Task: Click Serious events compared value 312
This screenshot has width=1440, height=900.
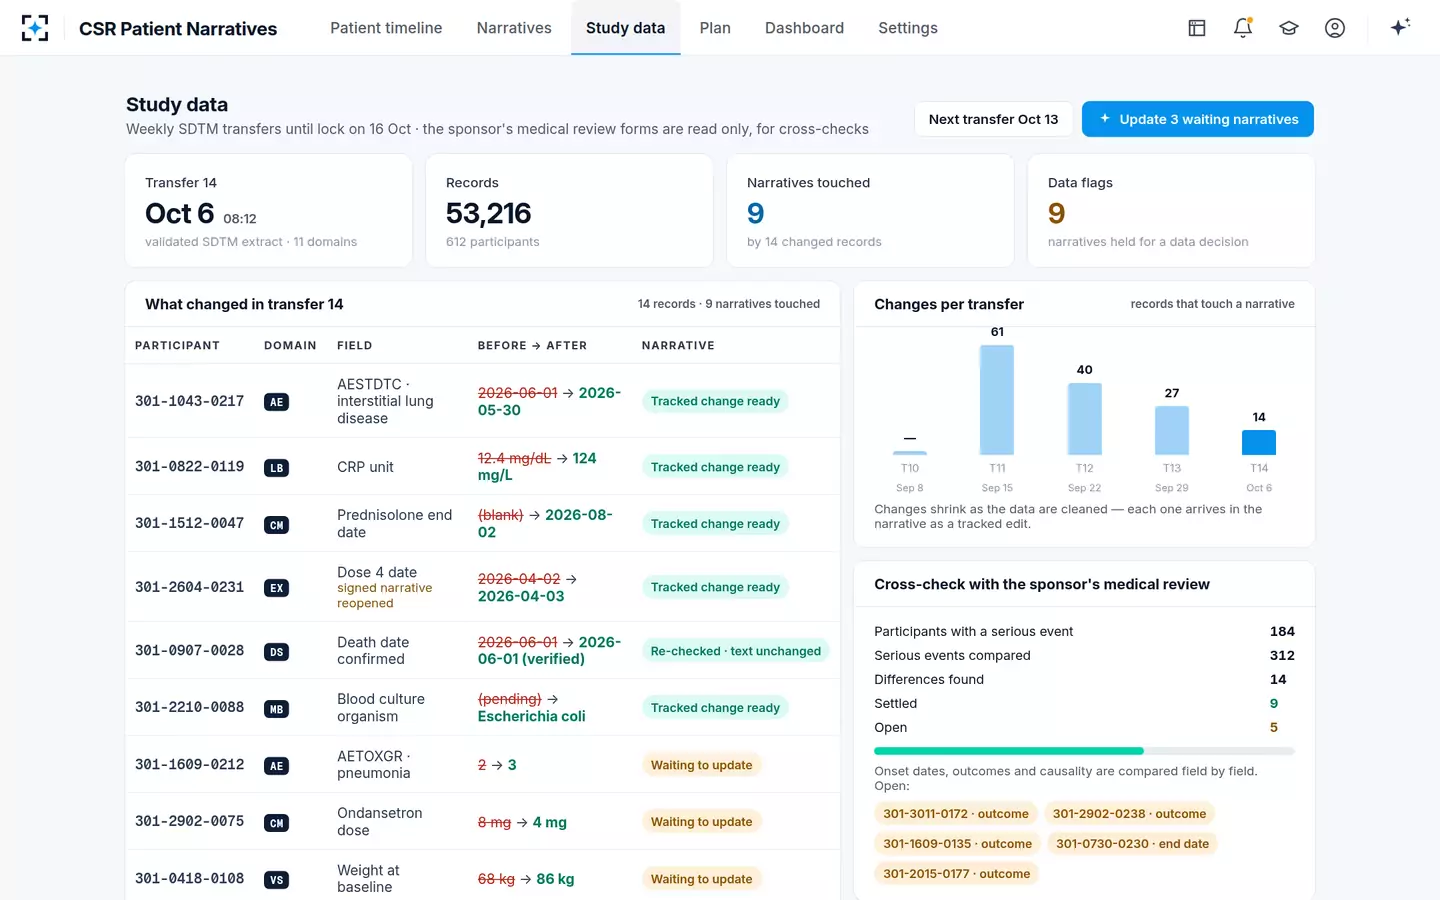Action: (1282, 656)
